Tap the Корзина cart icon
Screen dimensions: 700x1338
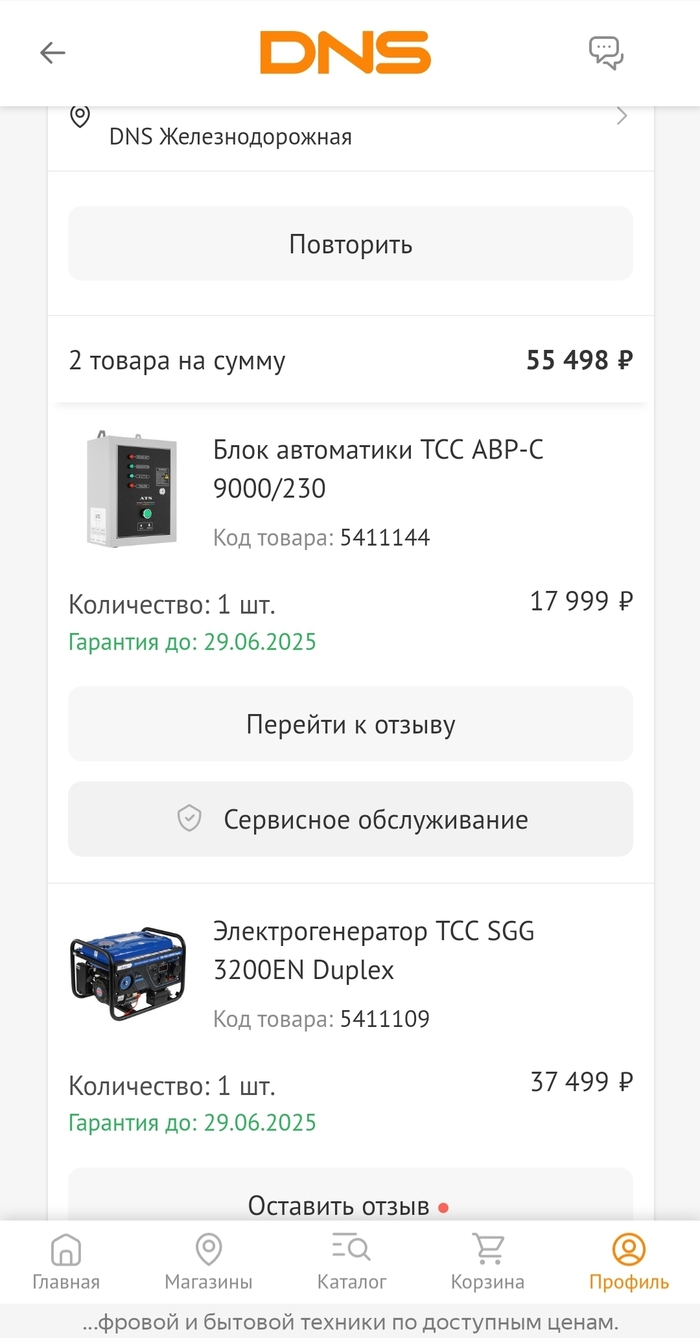[x=488, y=1248]
